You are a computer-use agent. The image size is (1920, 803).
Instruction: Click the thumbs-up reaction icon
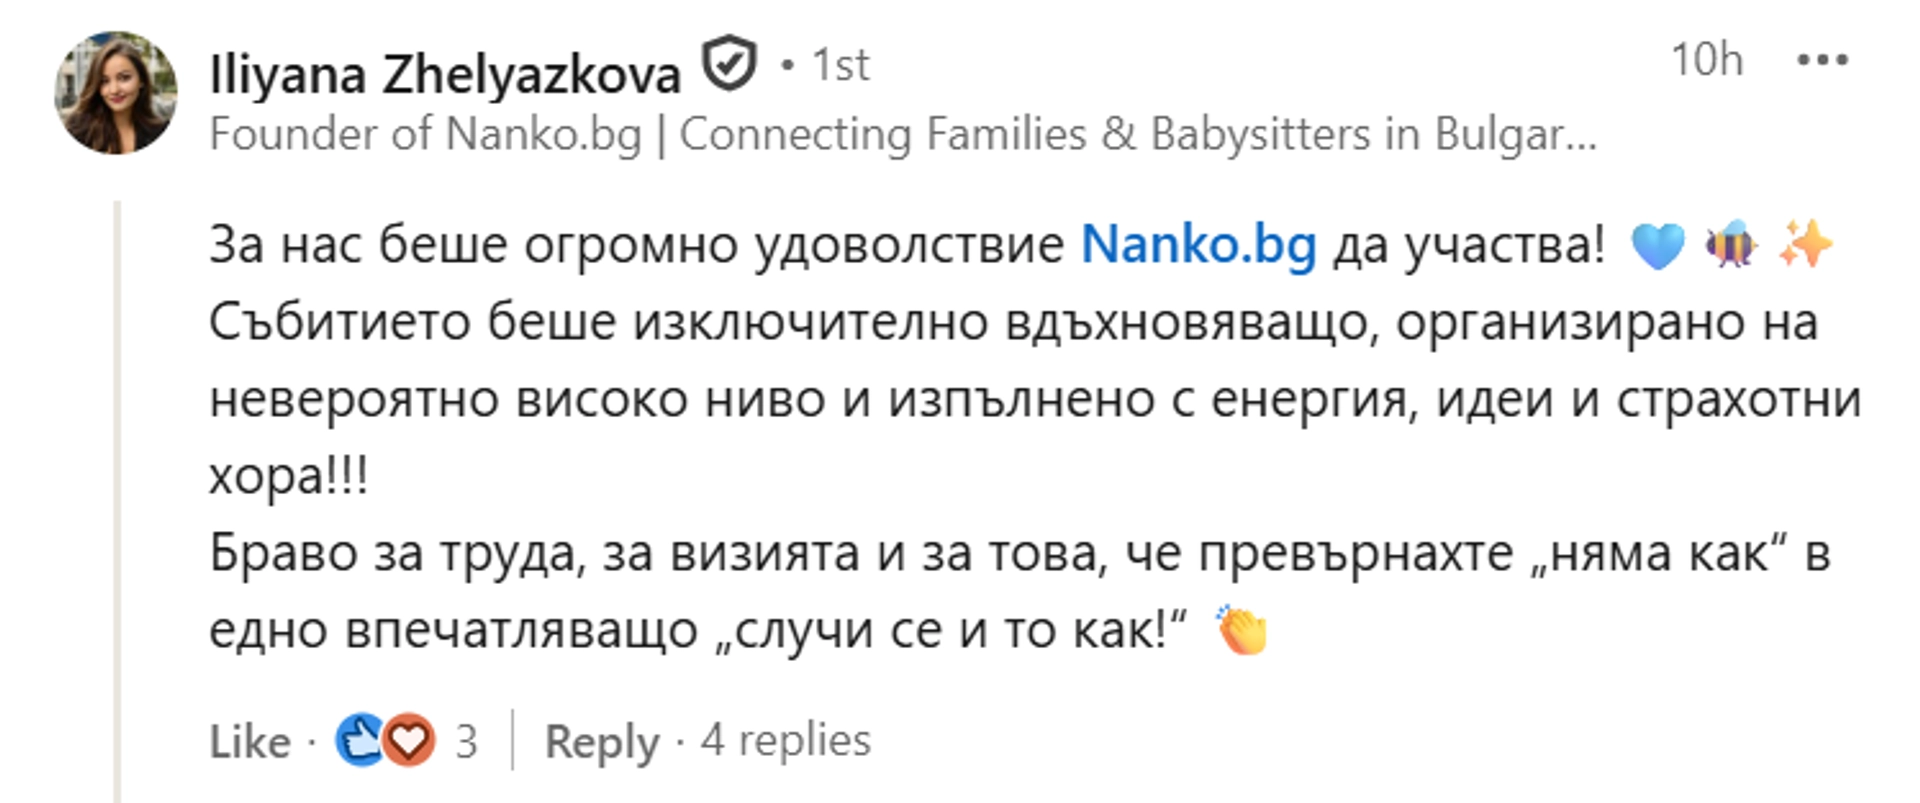pos(359,741)
